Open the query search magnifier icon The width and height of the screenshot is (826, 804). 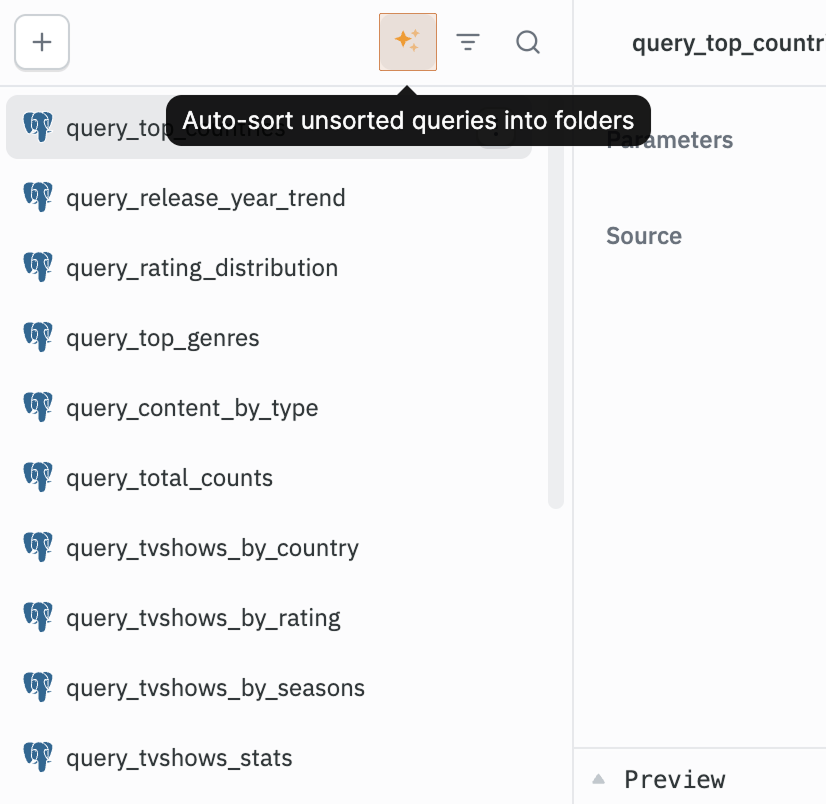tap(527, 42)
